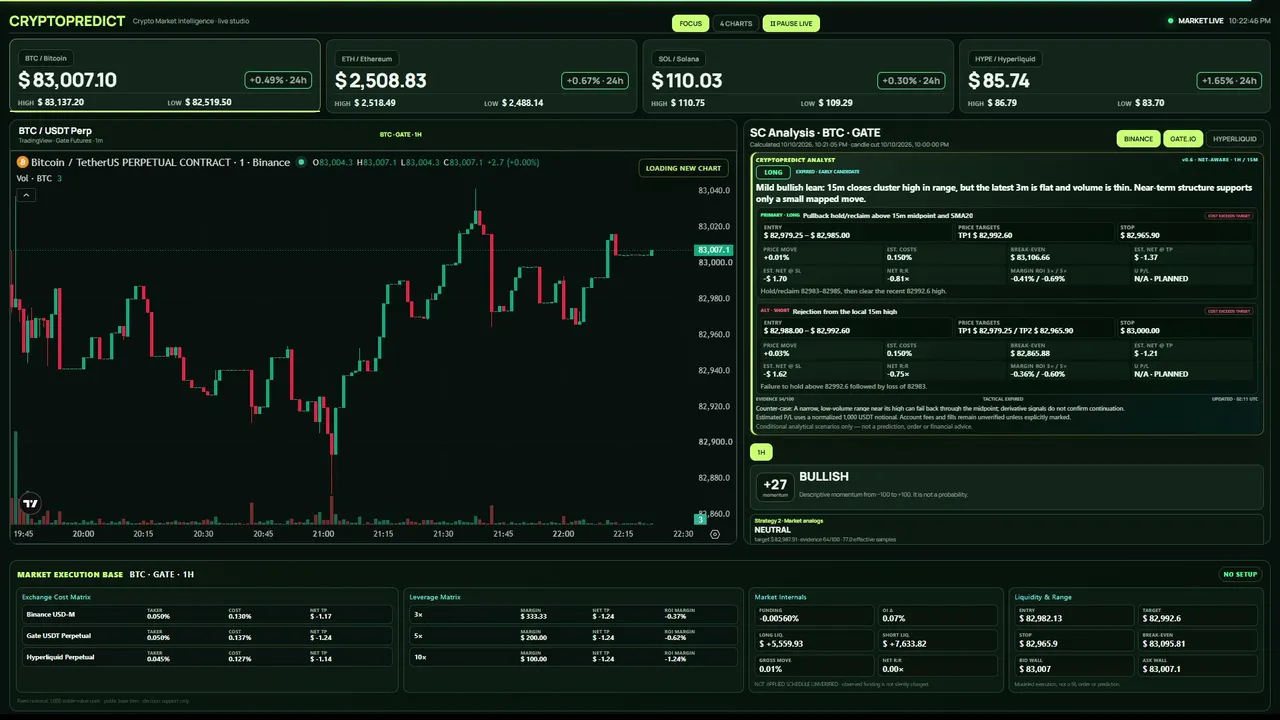Collapse the chart legend with the chevron button

pyautogui.click(x=27, y=195)
